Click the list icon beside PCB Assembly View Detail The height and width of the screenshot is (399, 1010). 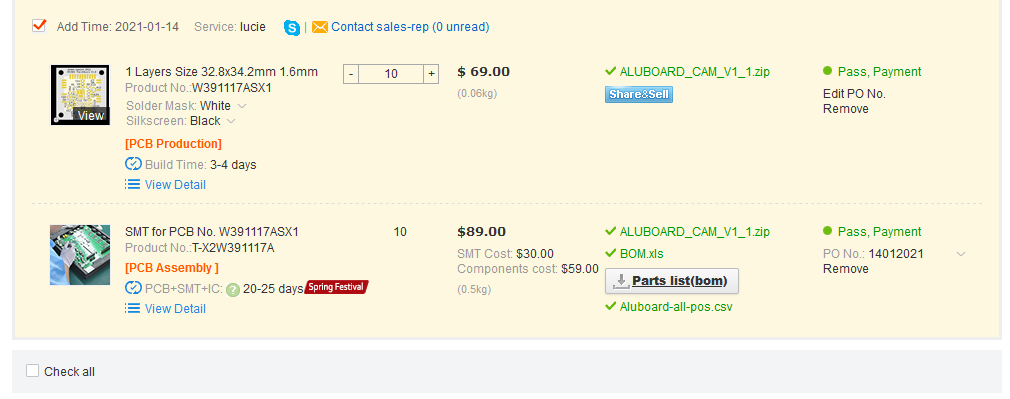[x=133, y=308]
